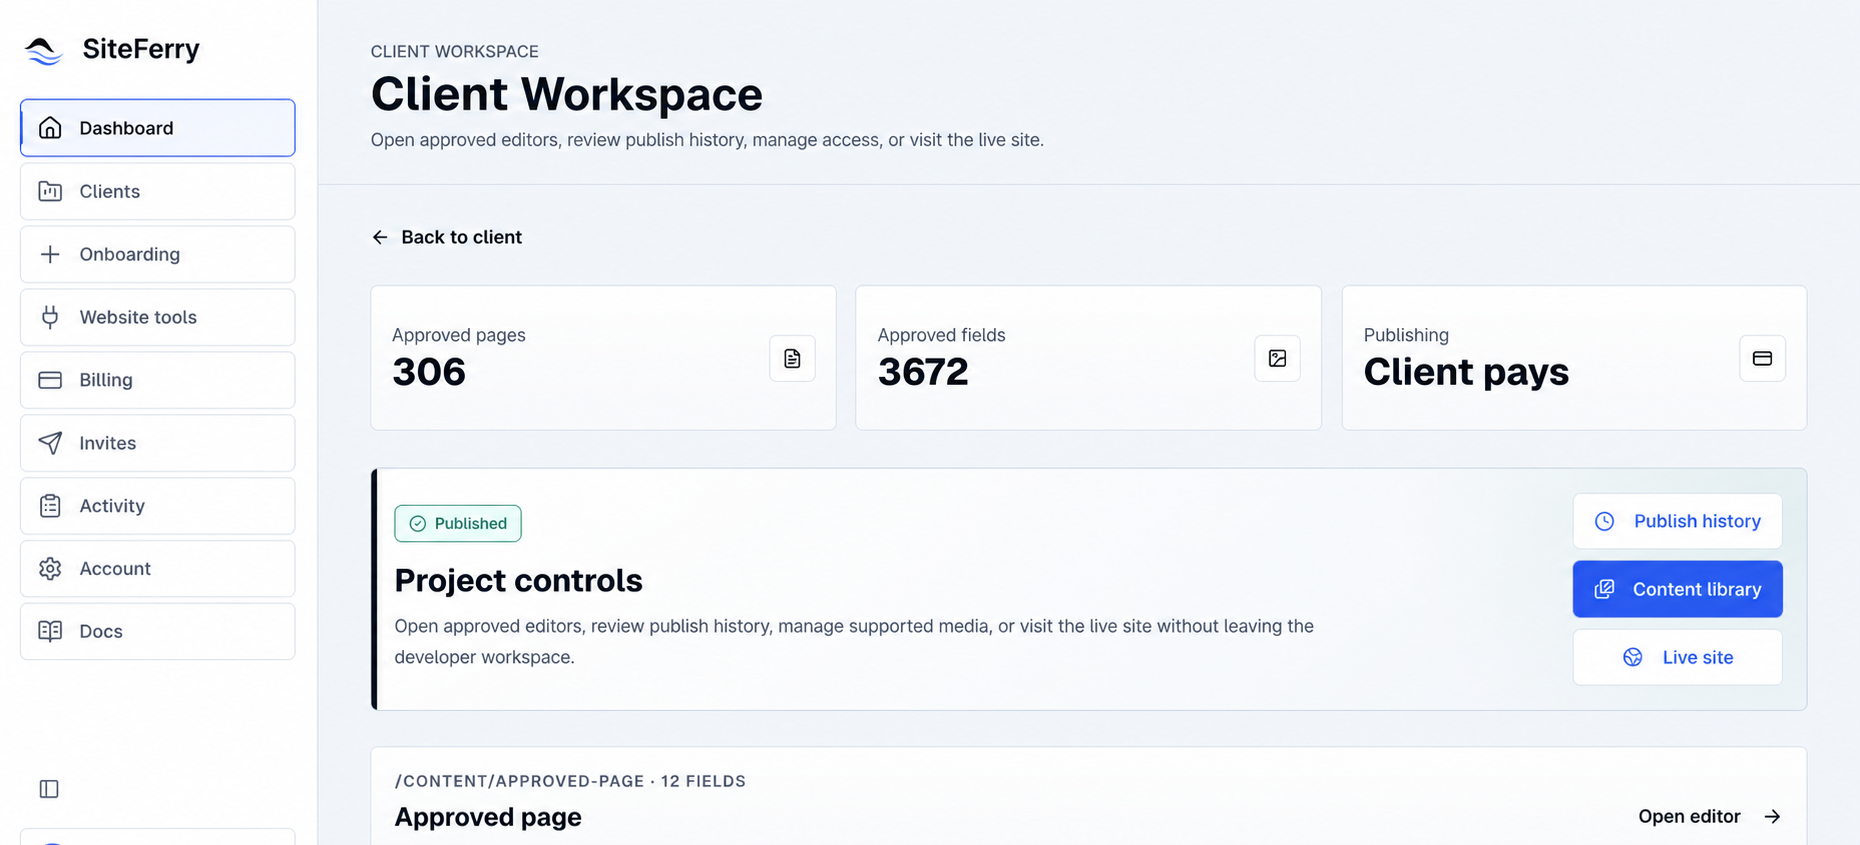Visit the Live site
The width and height of the screenshot is (1860, 845).
pyautogui.click(x=1677, y=657)
